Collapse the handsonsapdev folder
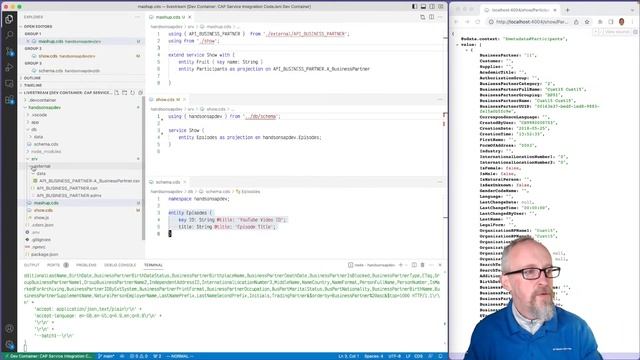Image resolution: width=640 pixels, height=360 pixels. click(44, 107)
